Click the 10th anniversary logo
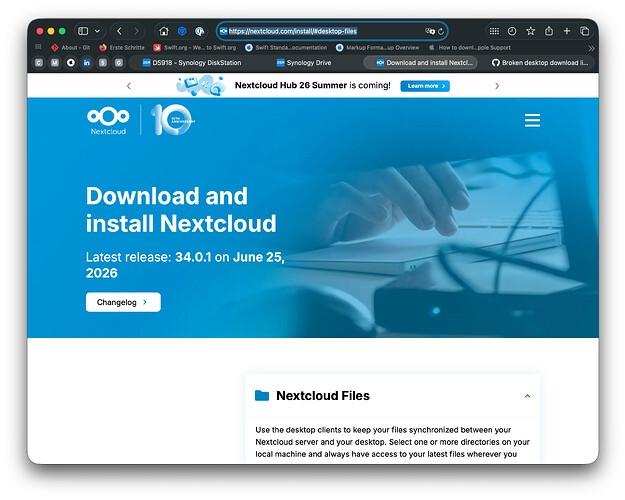Image resolution: width=625 pixels, height=500 pixels. pos(173,120)
